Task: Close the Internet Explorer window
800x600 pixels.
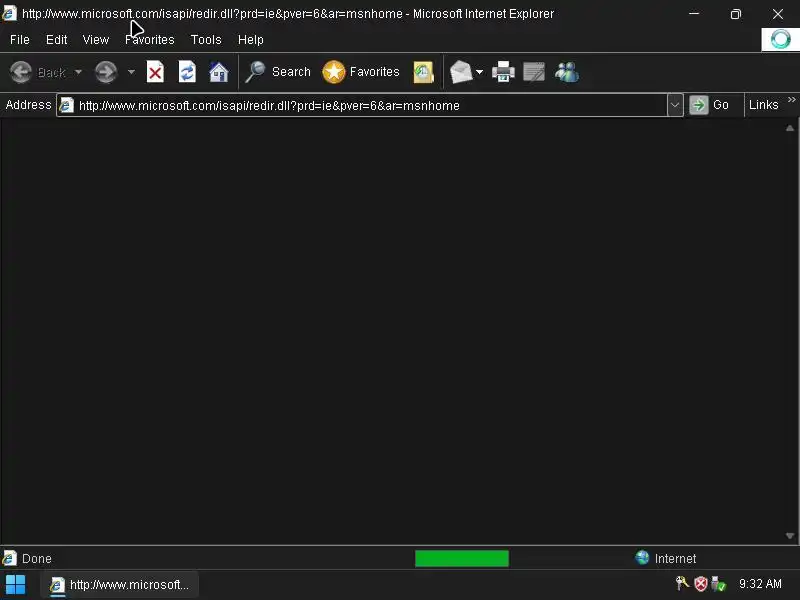Action: 778,14
